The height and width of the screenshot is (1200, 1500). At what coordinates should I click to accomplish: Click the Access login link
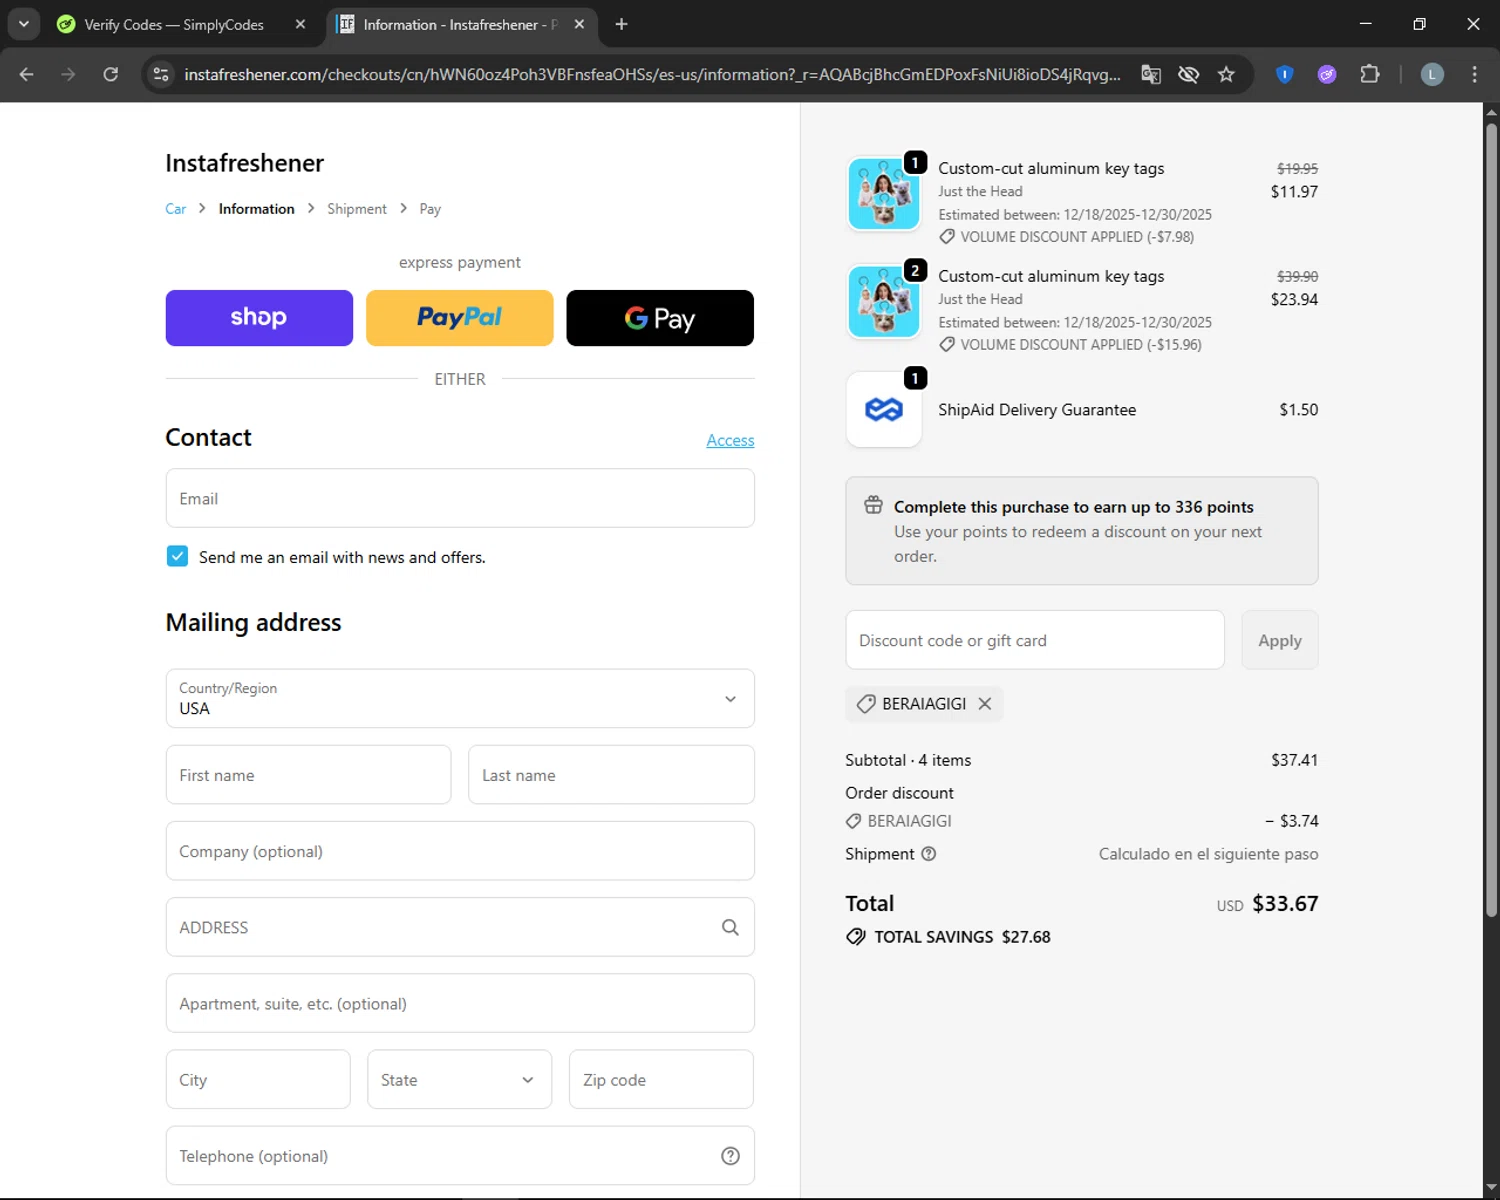tap(730, 440)
